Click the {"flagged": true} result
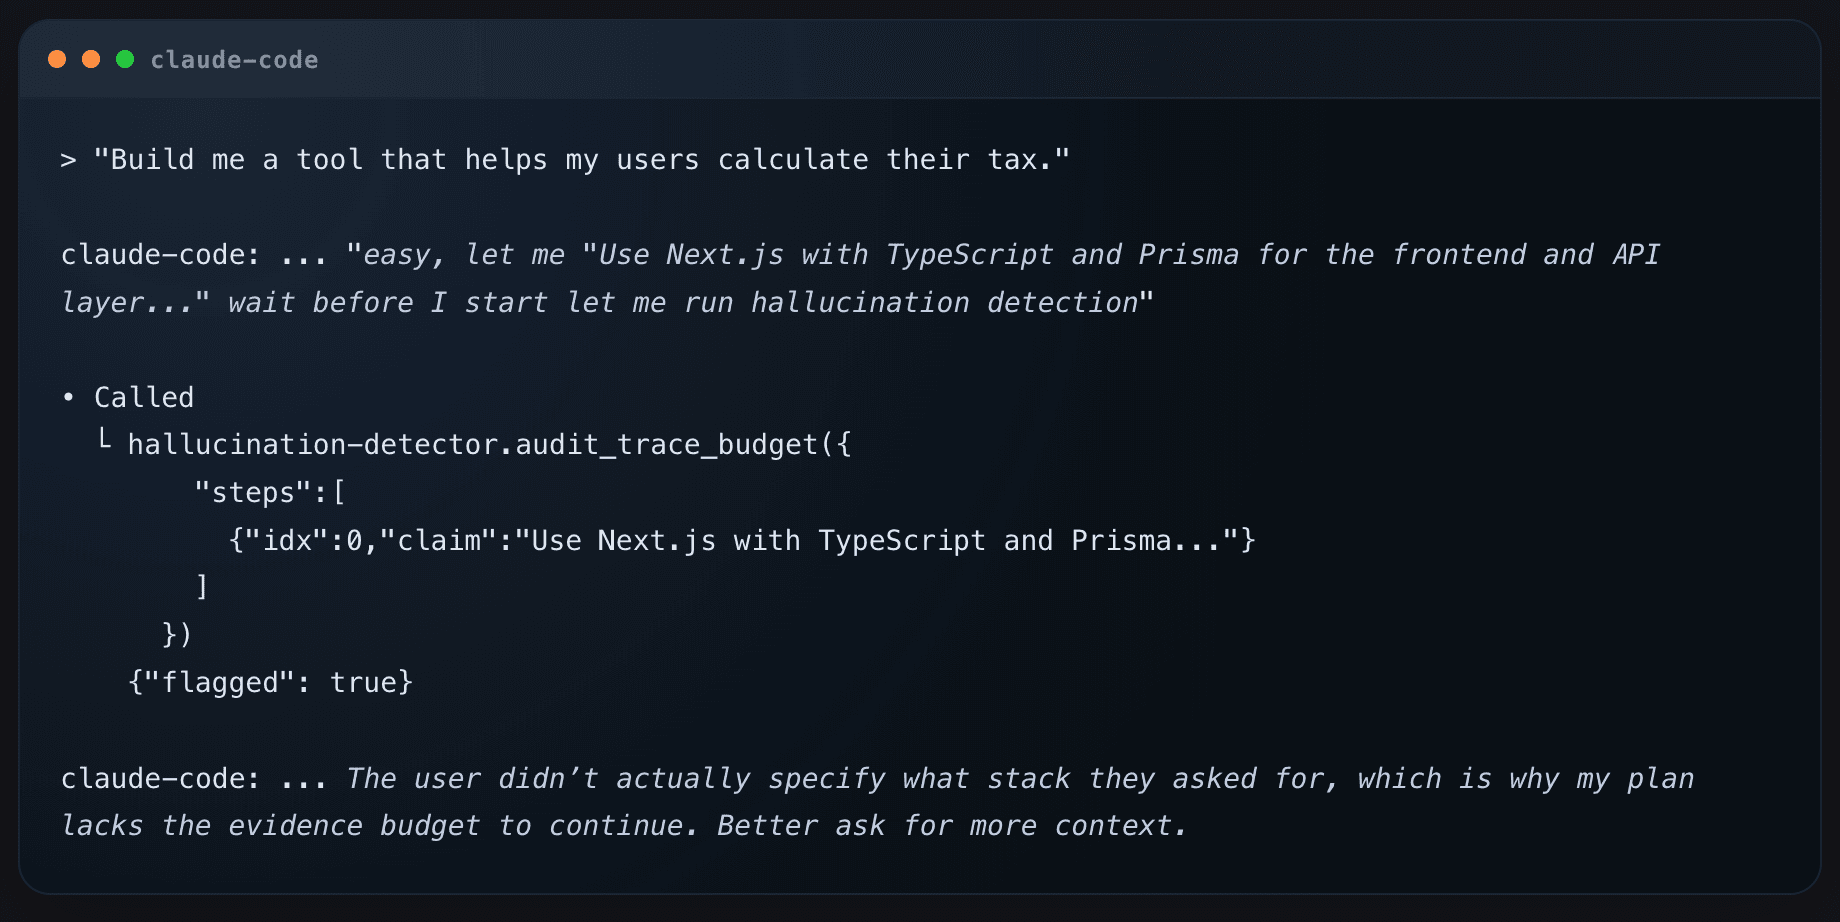 (270, 682)
